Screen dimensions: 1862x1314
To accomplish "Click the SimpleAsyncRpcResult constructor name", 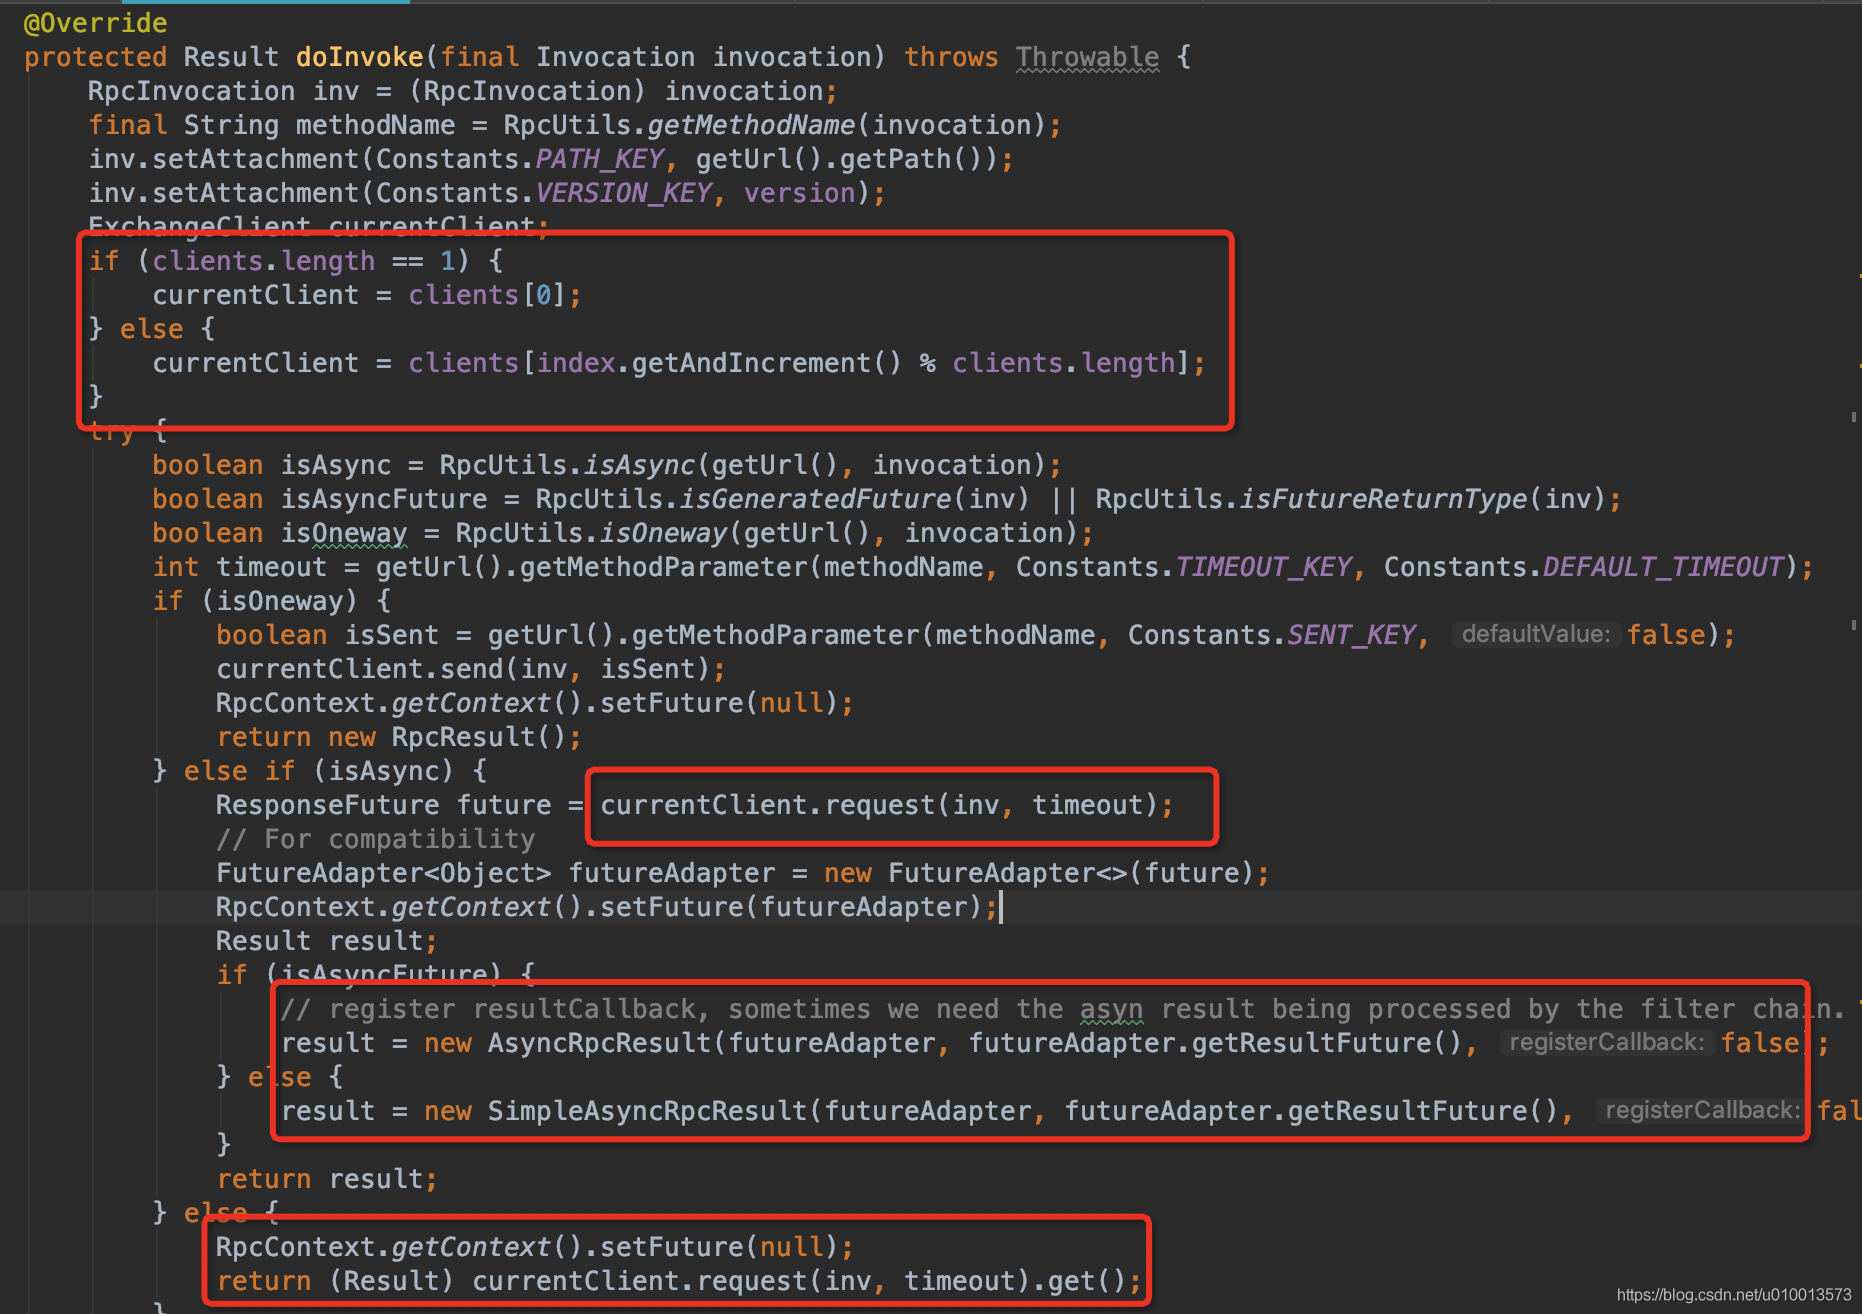I will [647, 1112].
